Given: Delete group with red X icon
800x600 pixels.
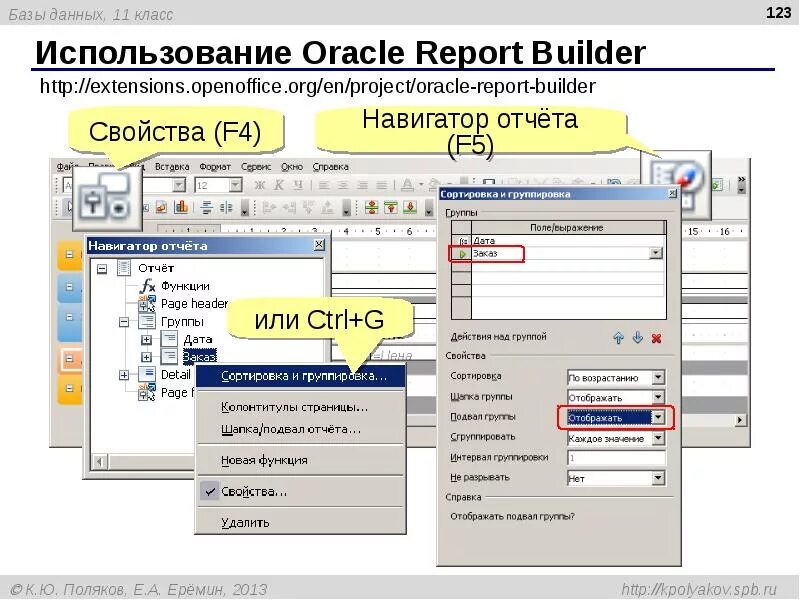Looking at the screenshot, I should click(x=657, y=338).
